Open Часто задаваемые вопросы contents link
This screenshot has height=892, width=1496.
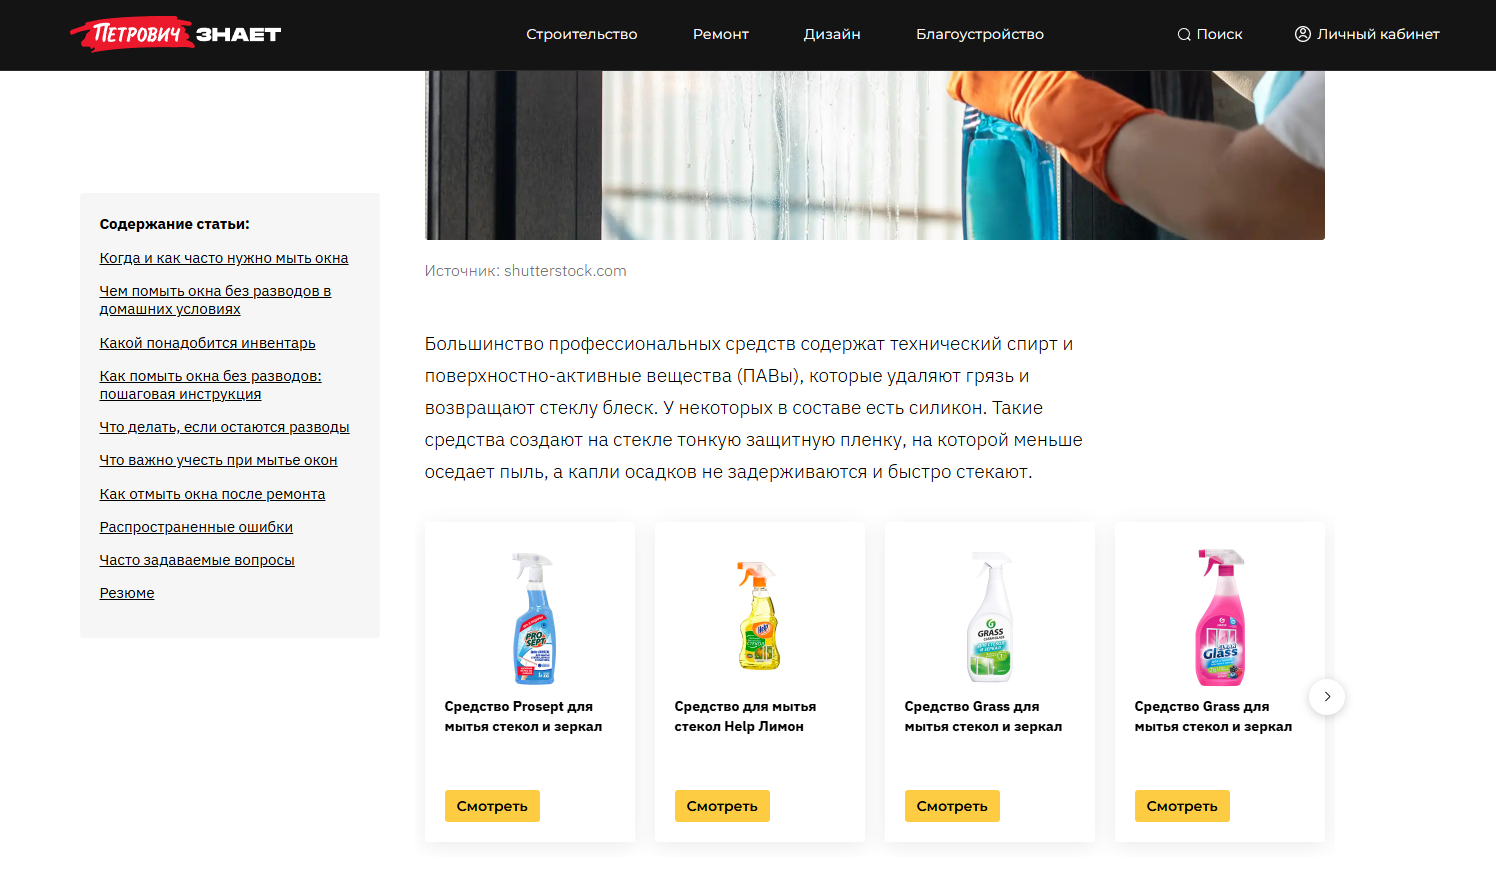pos(197,560)
